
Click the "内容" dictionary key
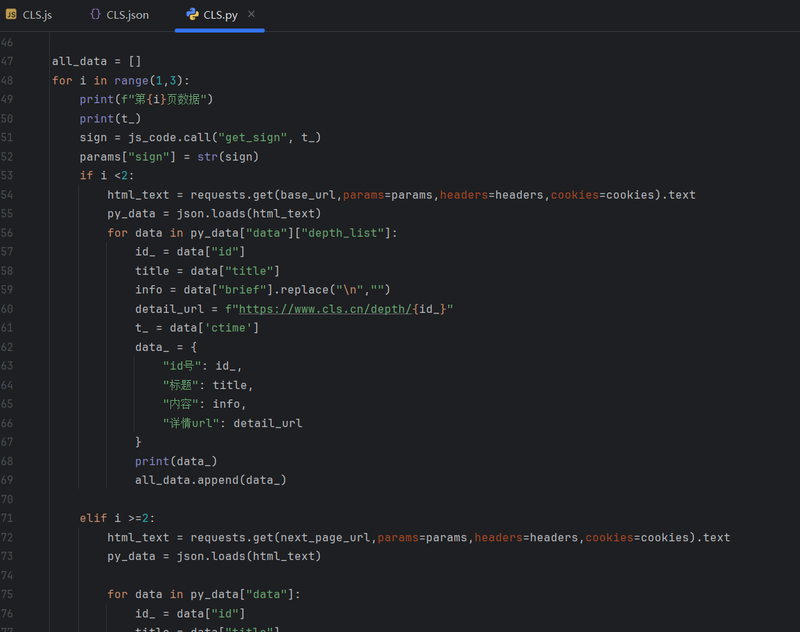[x=181, y=403]
